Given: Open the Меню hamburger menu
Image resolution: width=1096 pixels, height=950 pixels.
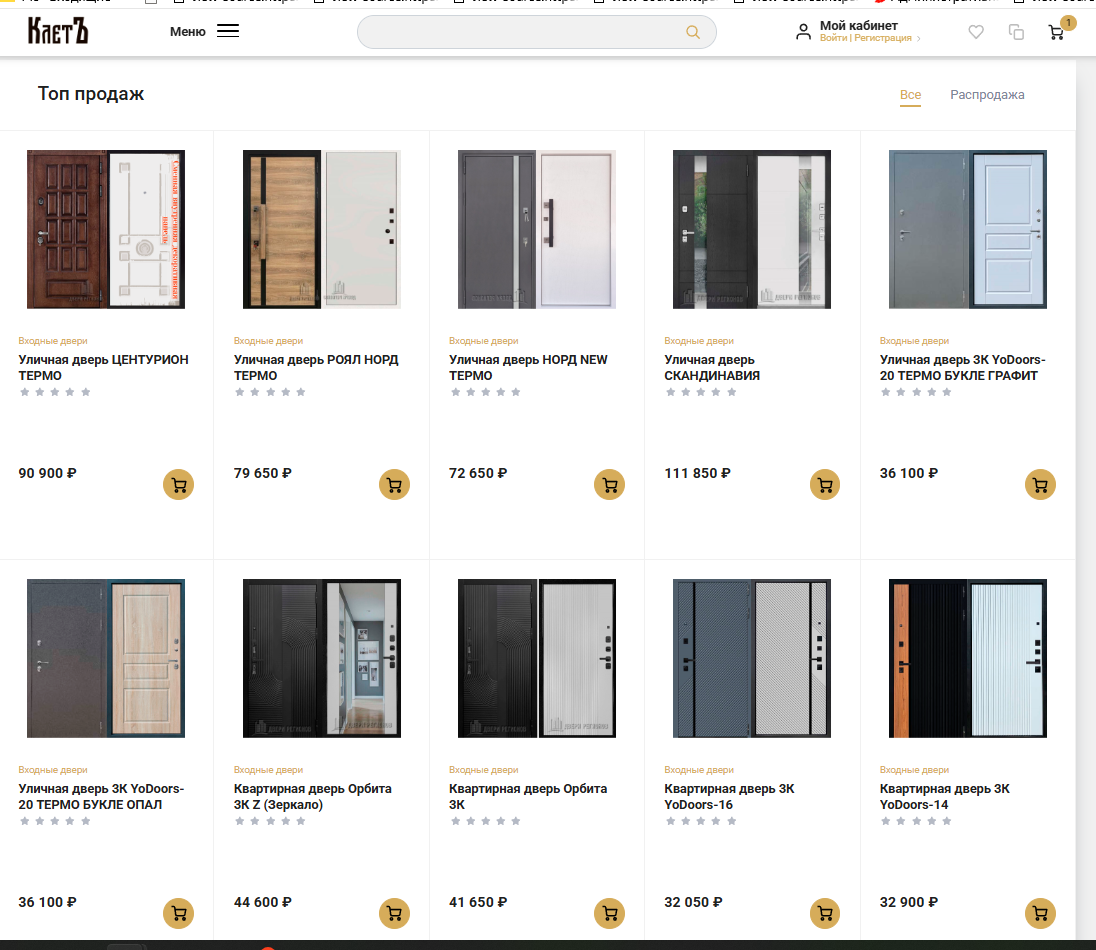Looking at the screenshot, I should [x=227, y=31].
